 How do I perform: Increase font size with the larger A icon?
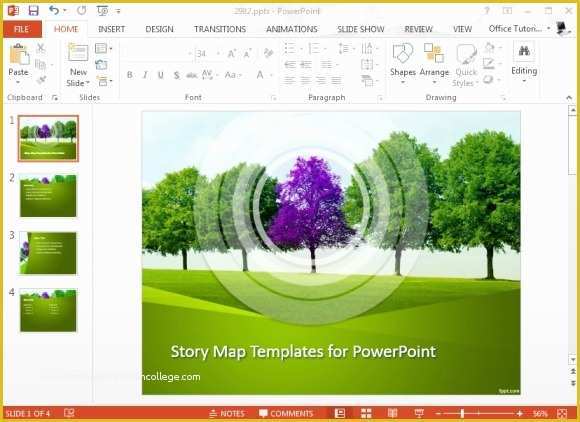coord(232,54)
